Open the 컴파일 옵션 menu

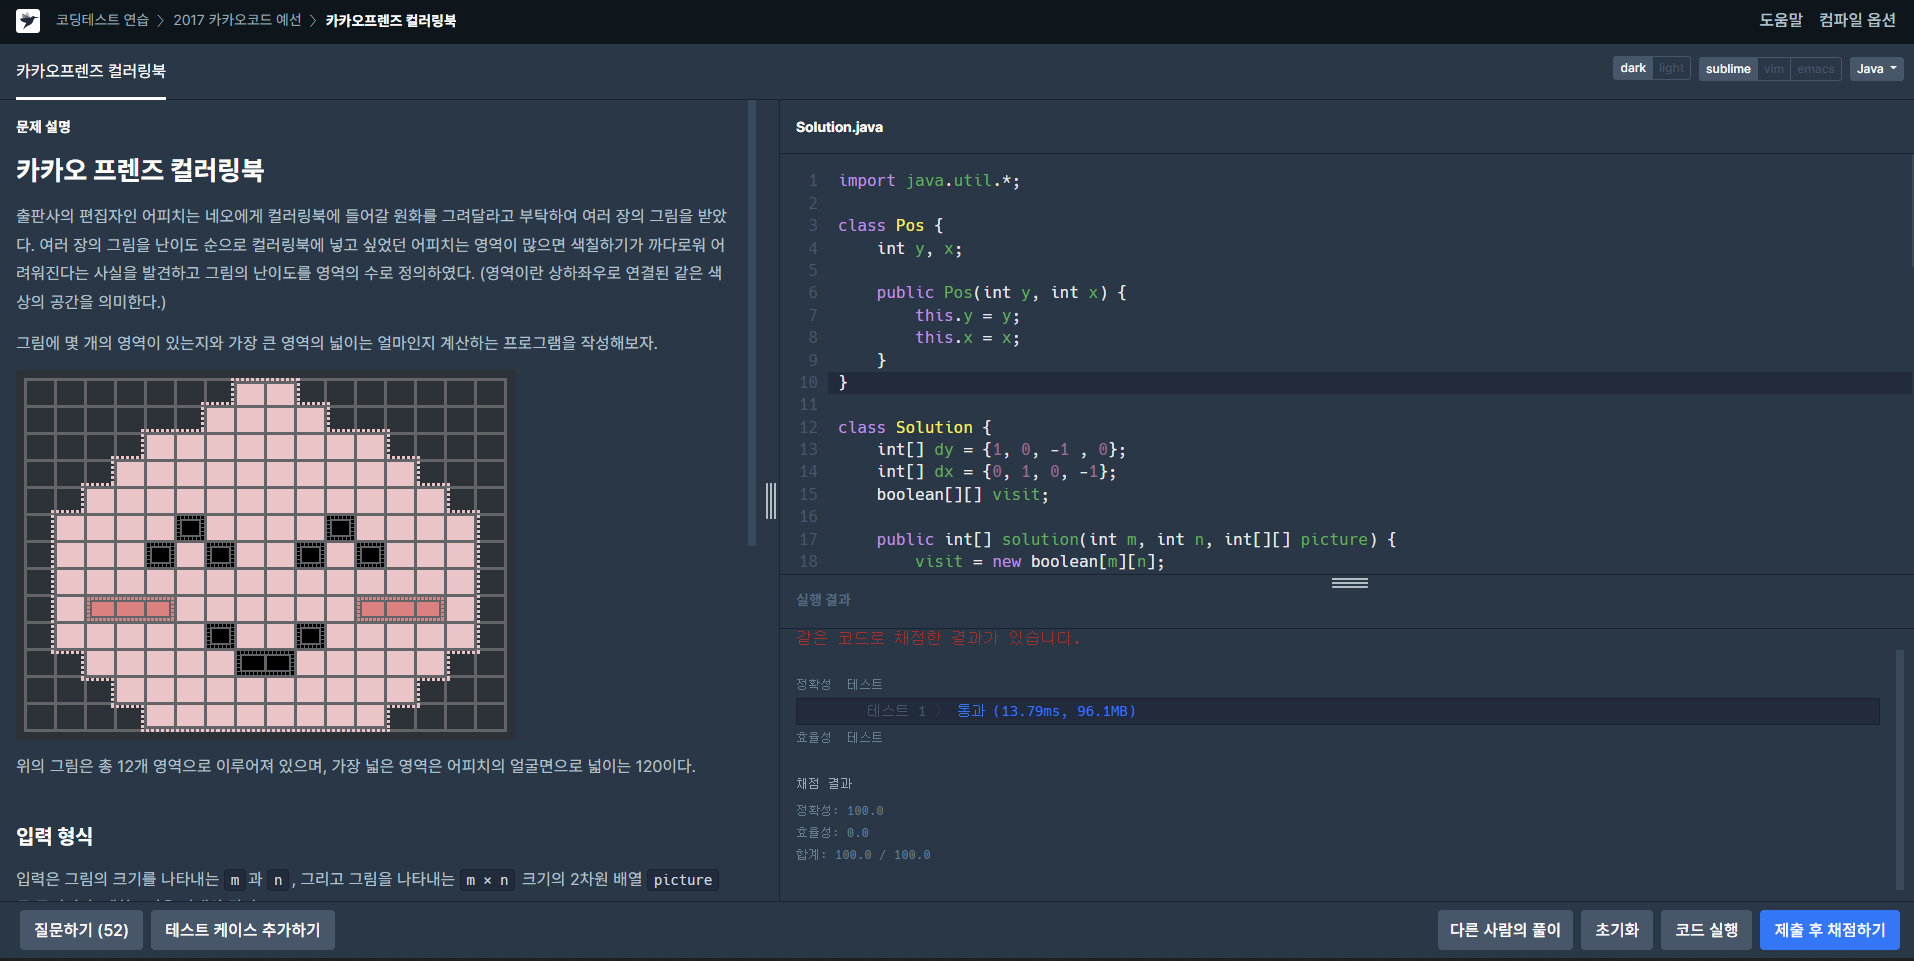pos(1857,20)
